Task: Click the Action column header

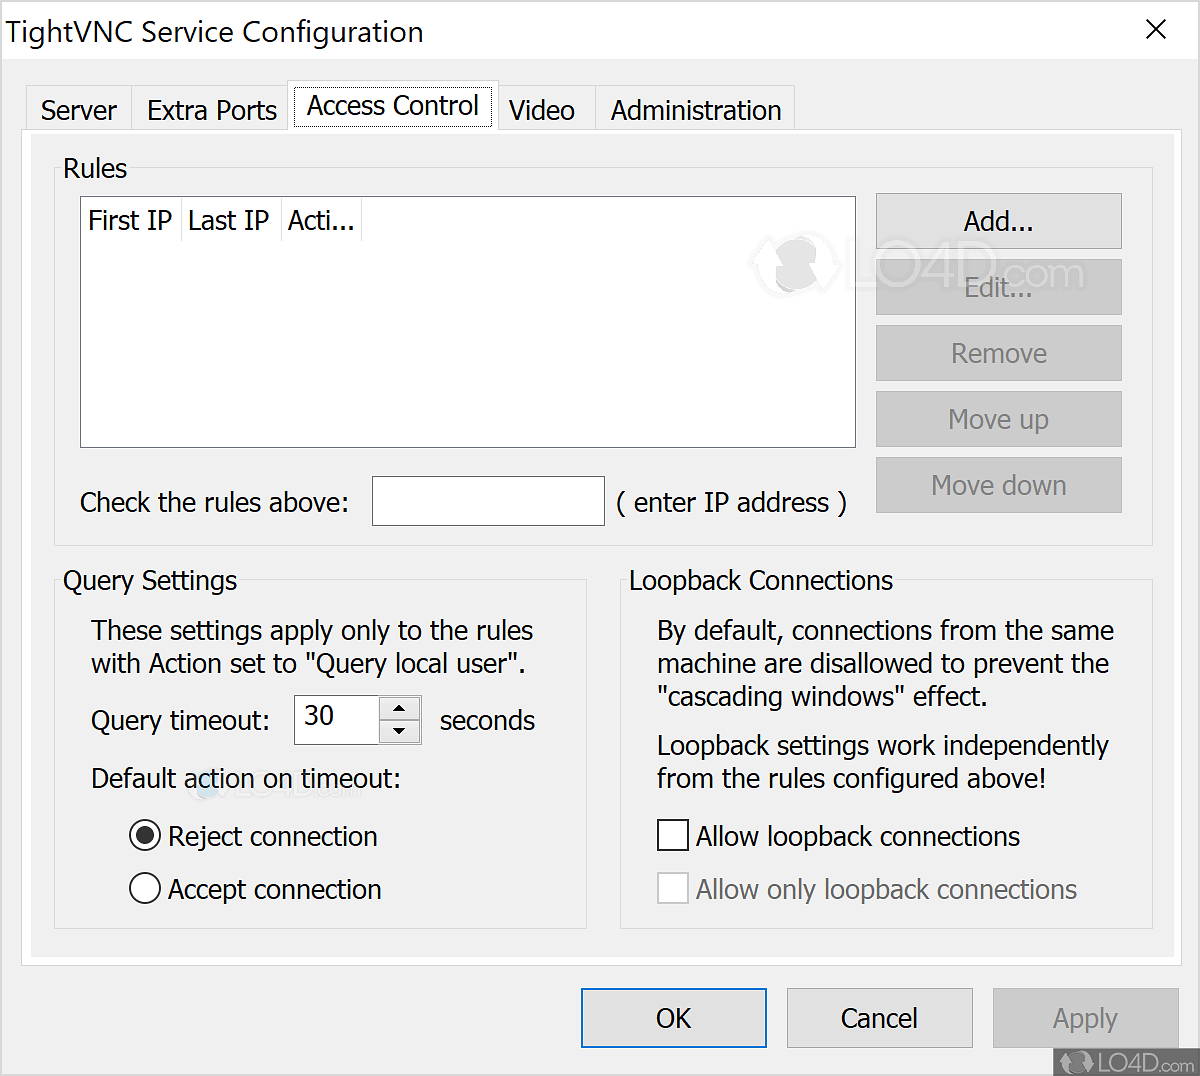Action: pos(321,220)
